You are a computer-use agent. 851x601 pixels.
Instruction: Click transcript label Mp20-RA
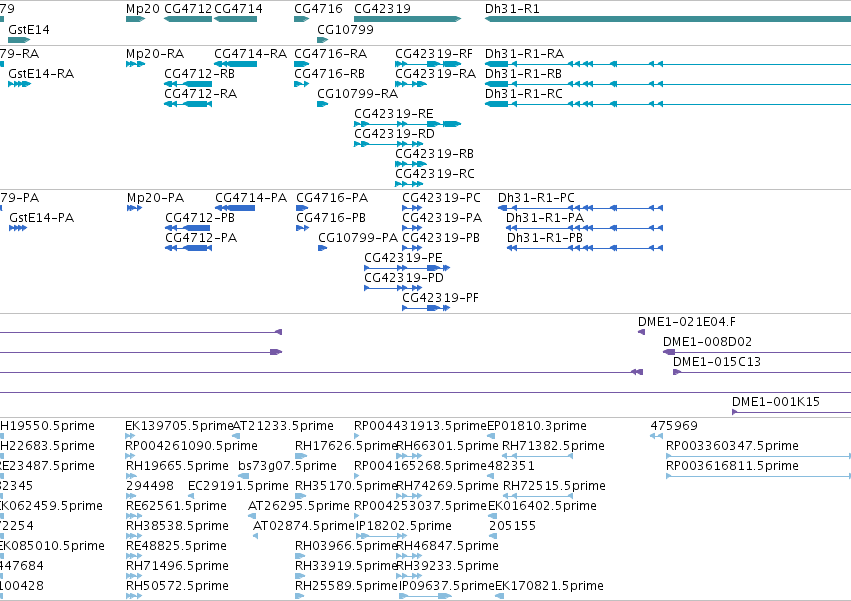(155, 54)
